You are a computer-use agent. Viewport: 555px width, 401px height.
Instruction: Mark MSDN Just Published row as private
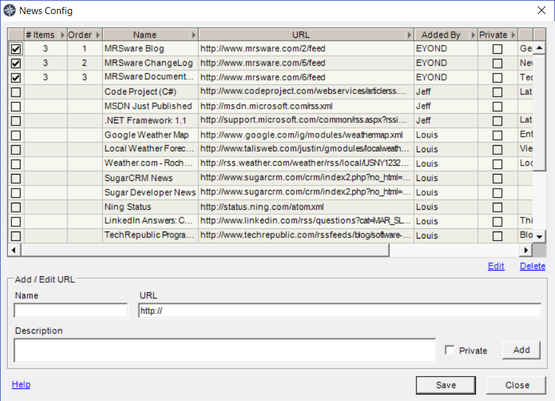tap(498, 107)
